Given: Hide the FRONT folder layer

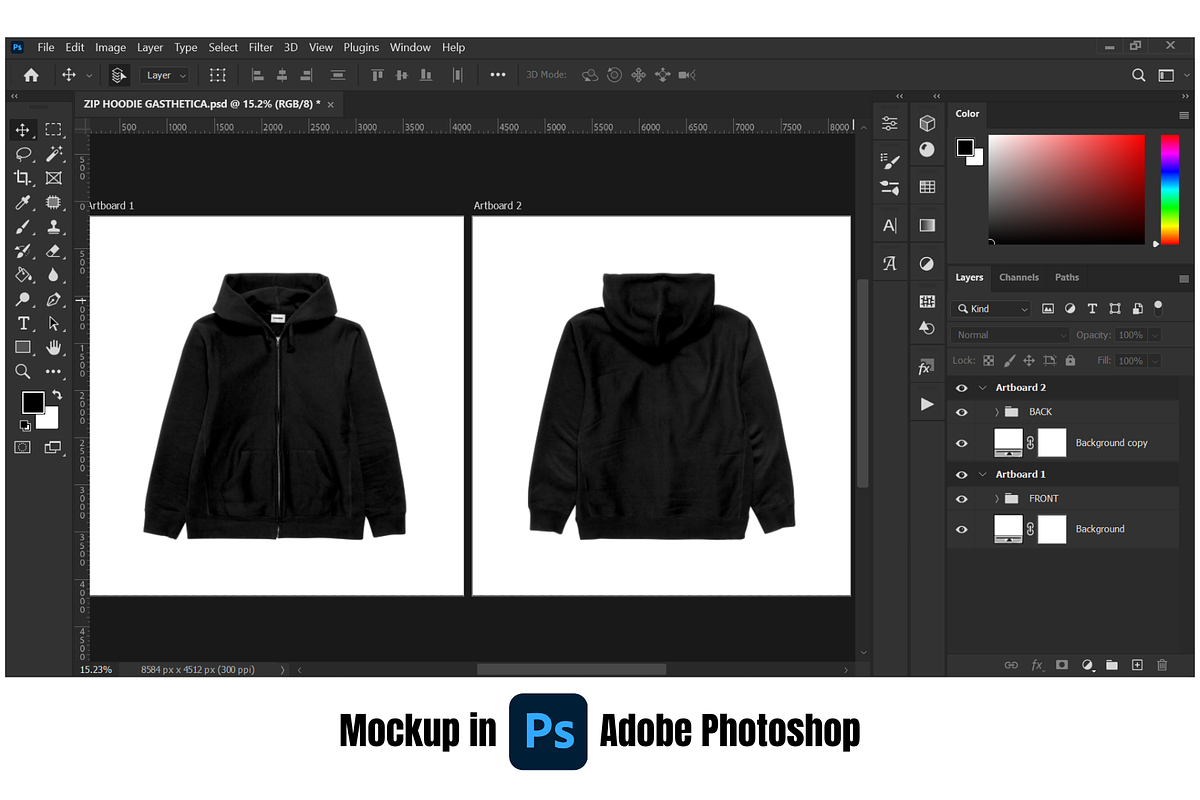Looking at the screenshot, I should (962, 499).
